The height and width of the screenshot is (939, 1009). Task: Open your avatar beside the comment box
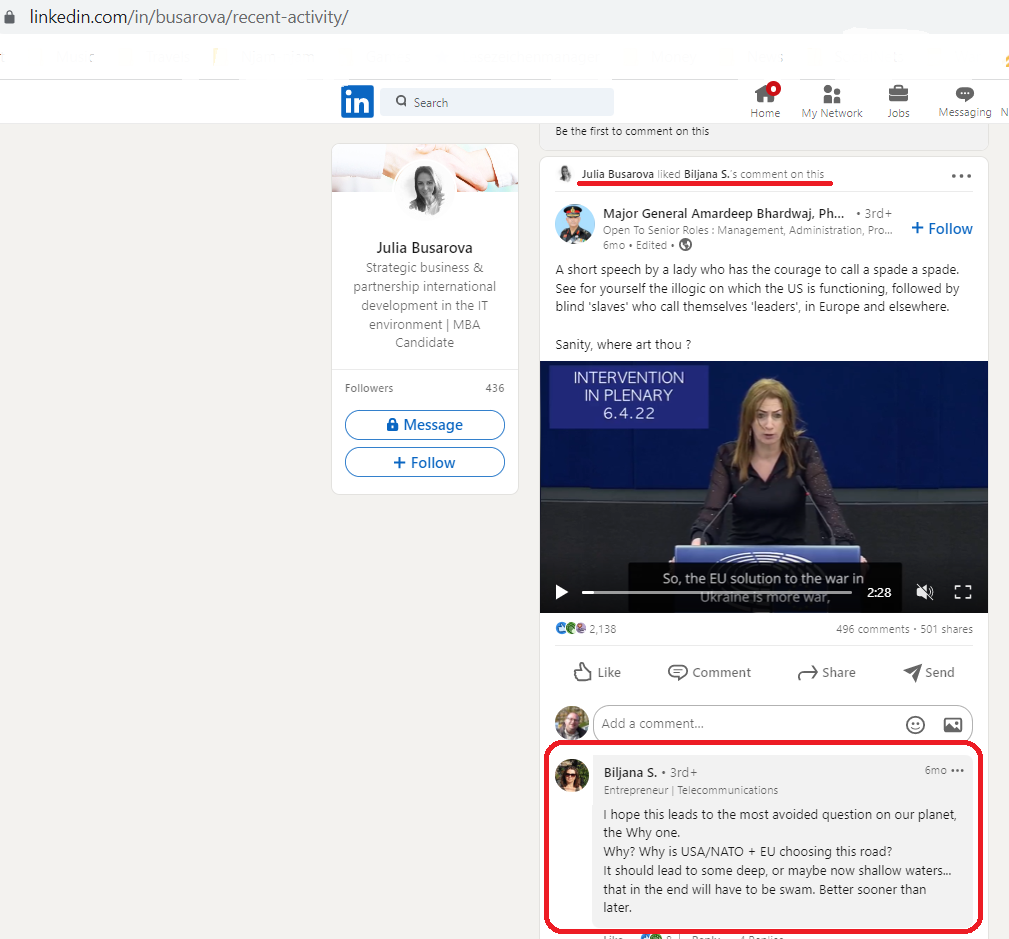(572, 723)
